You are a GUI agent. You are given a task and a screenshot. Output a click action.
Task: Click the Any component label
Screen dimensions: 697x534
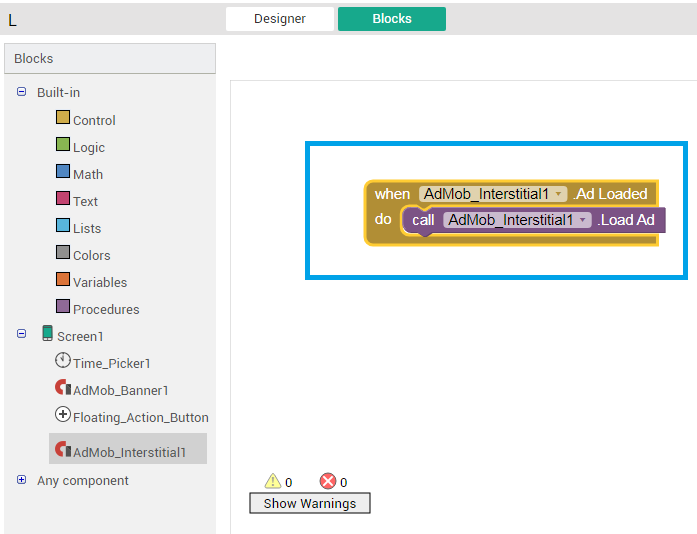tap(83, 481)
